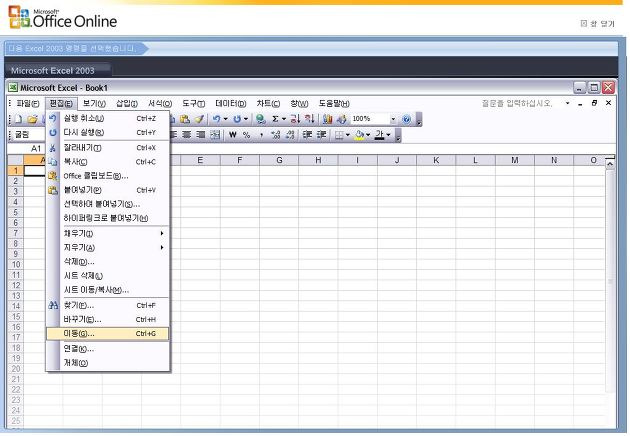Click the Increase Indent icon

click(x=321, y=135)
